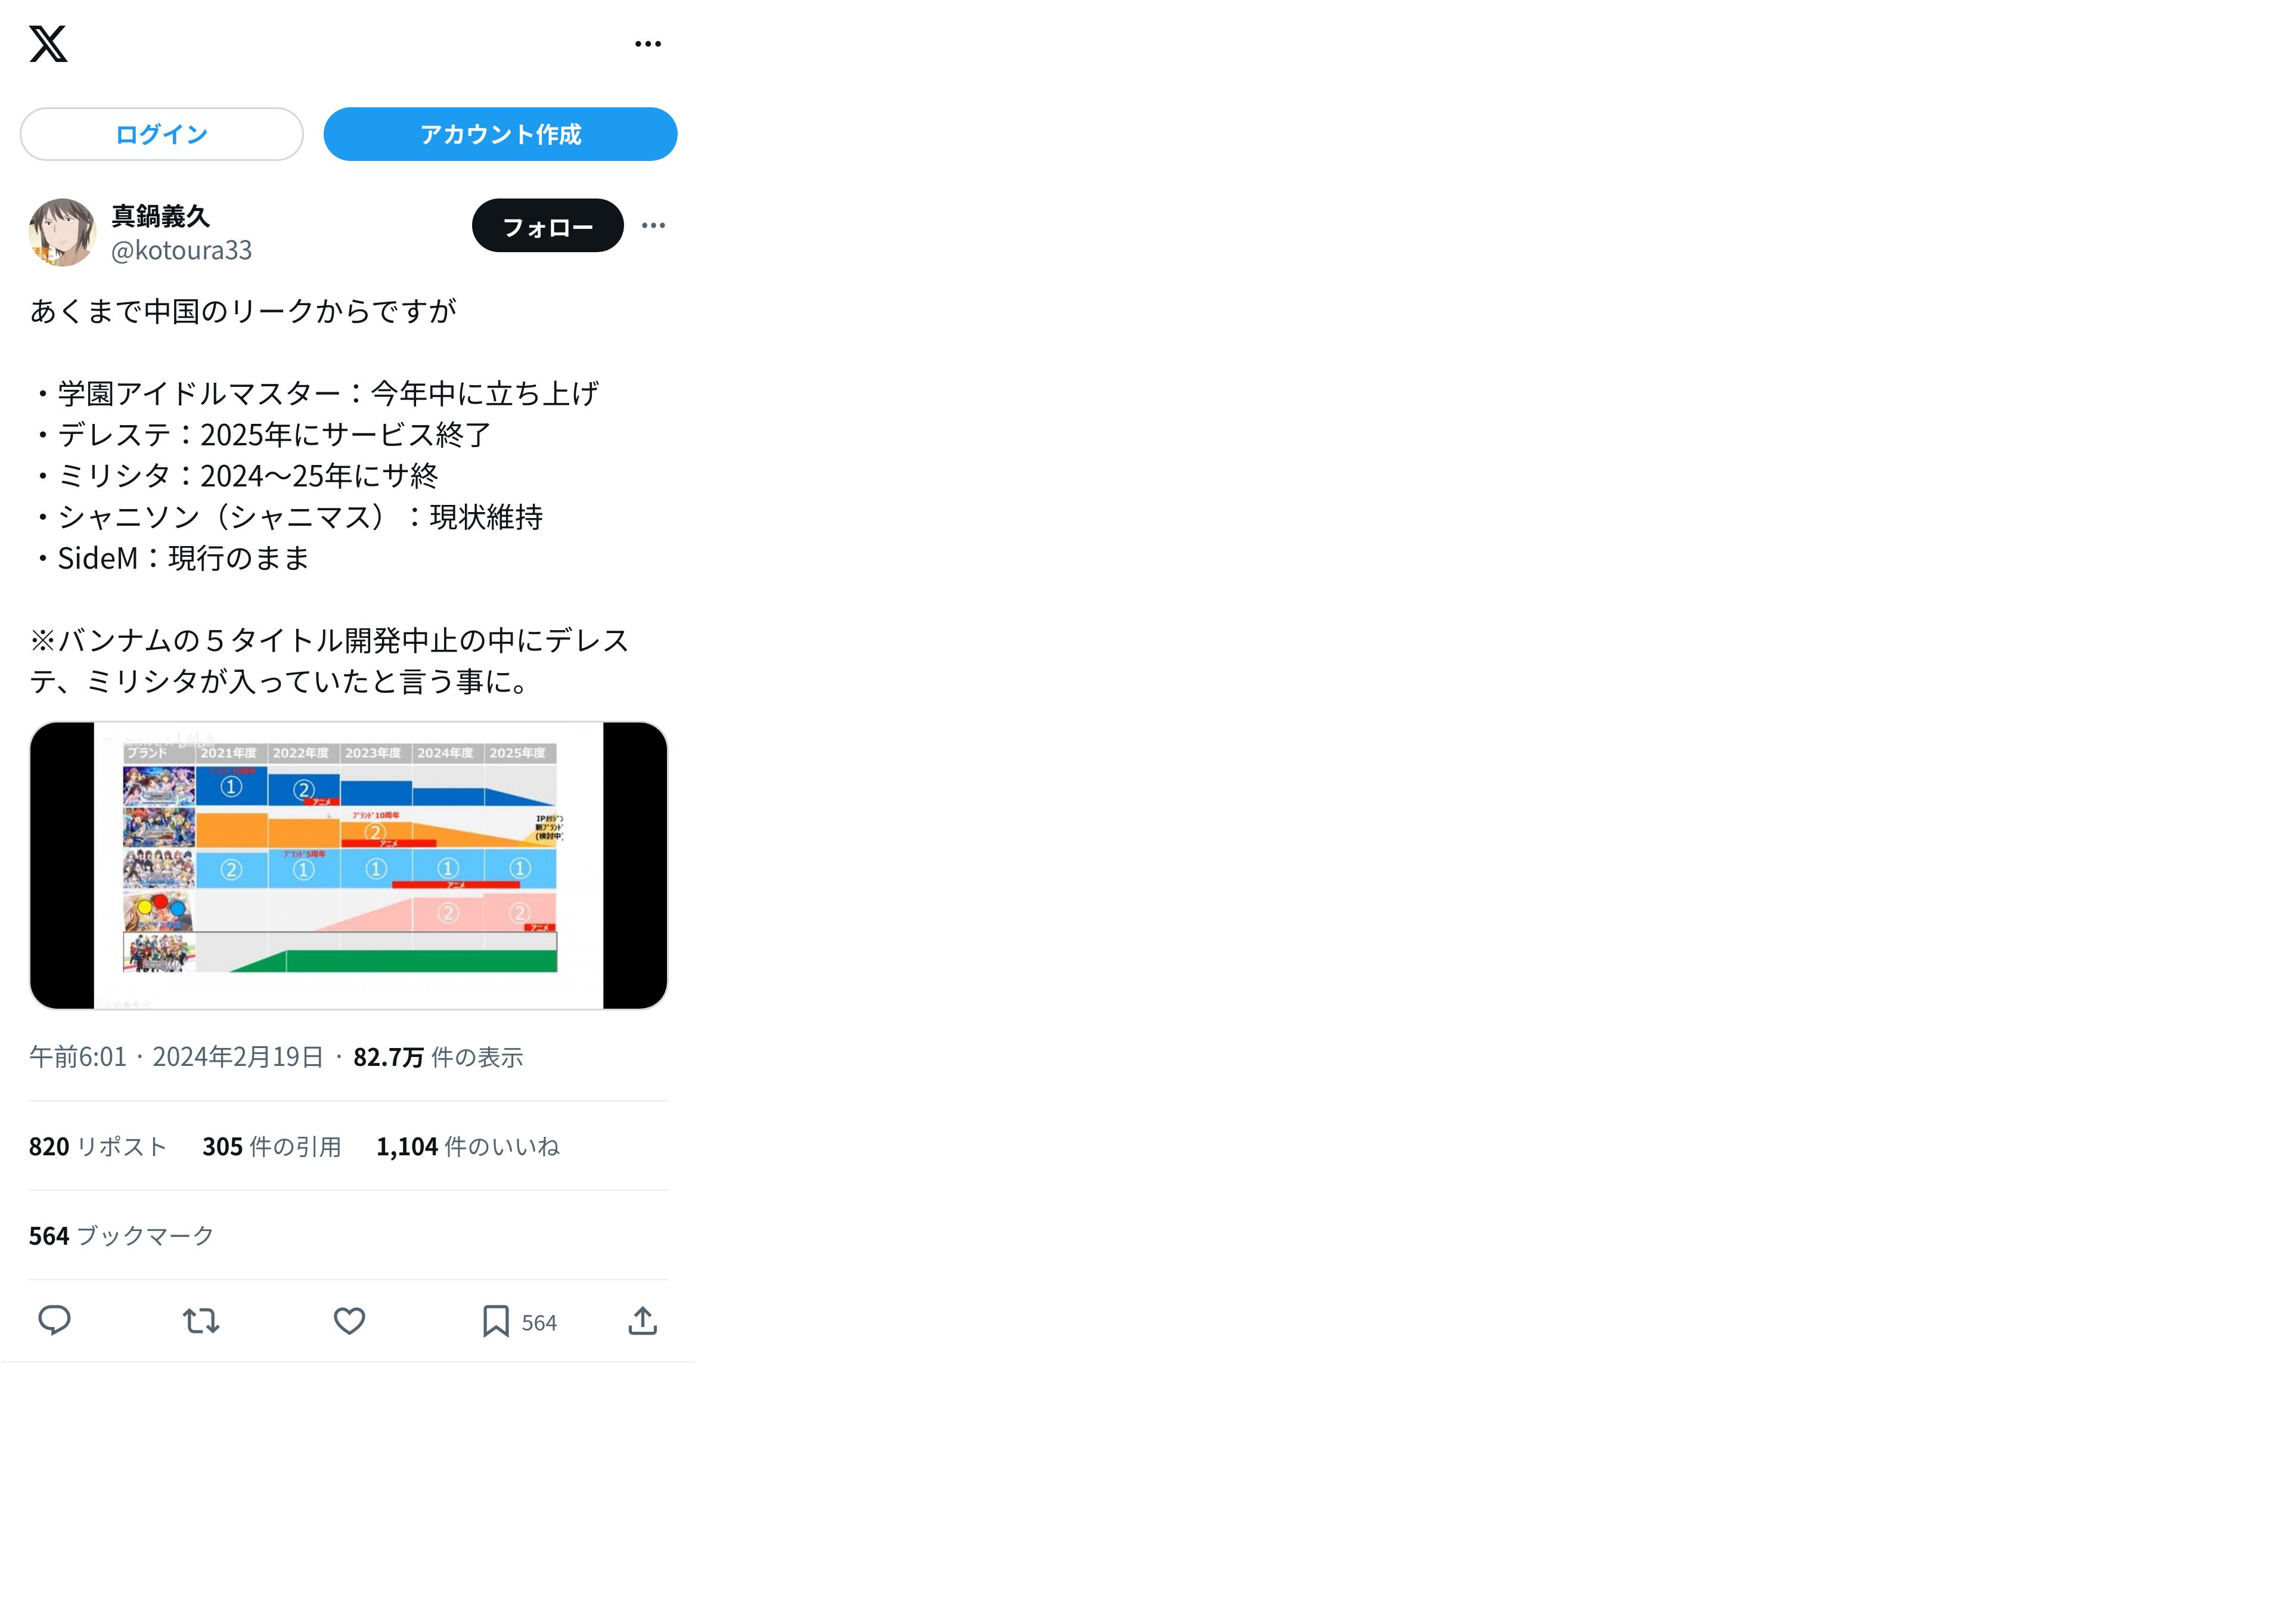Click the ログイン button
Screen dimensions: 2296x1606
click(162, 134)
